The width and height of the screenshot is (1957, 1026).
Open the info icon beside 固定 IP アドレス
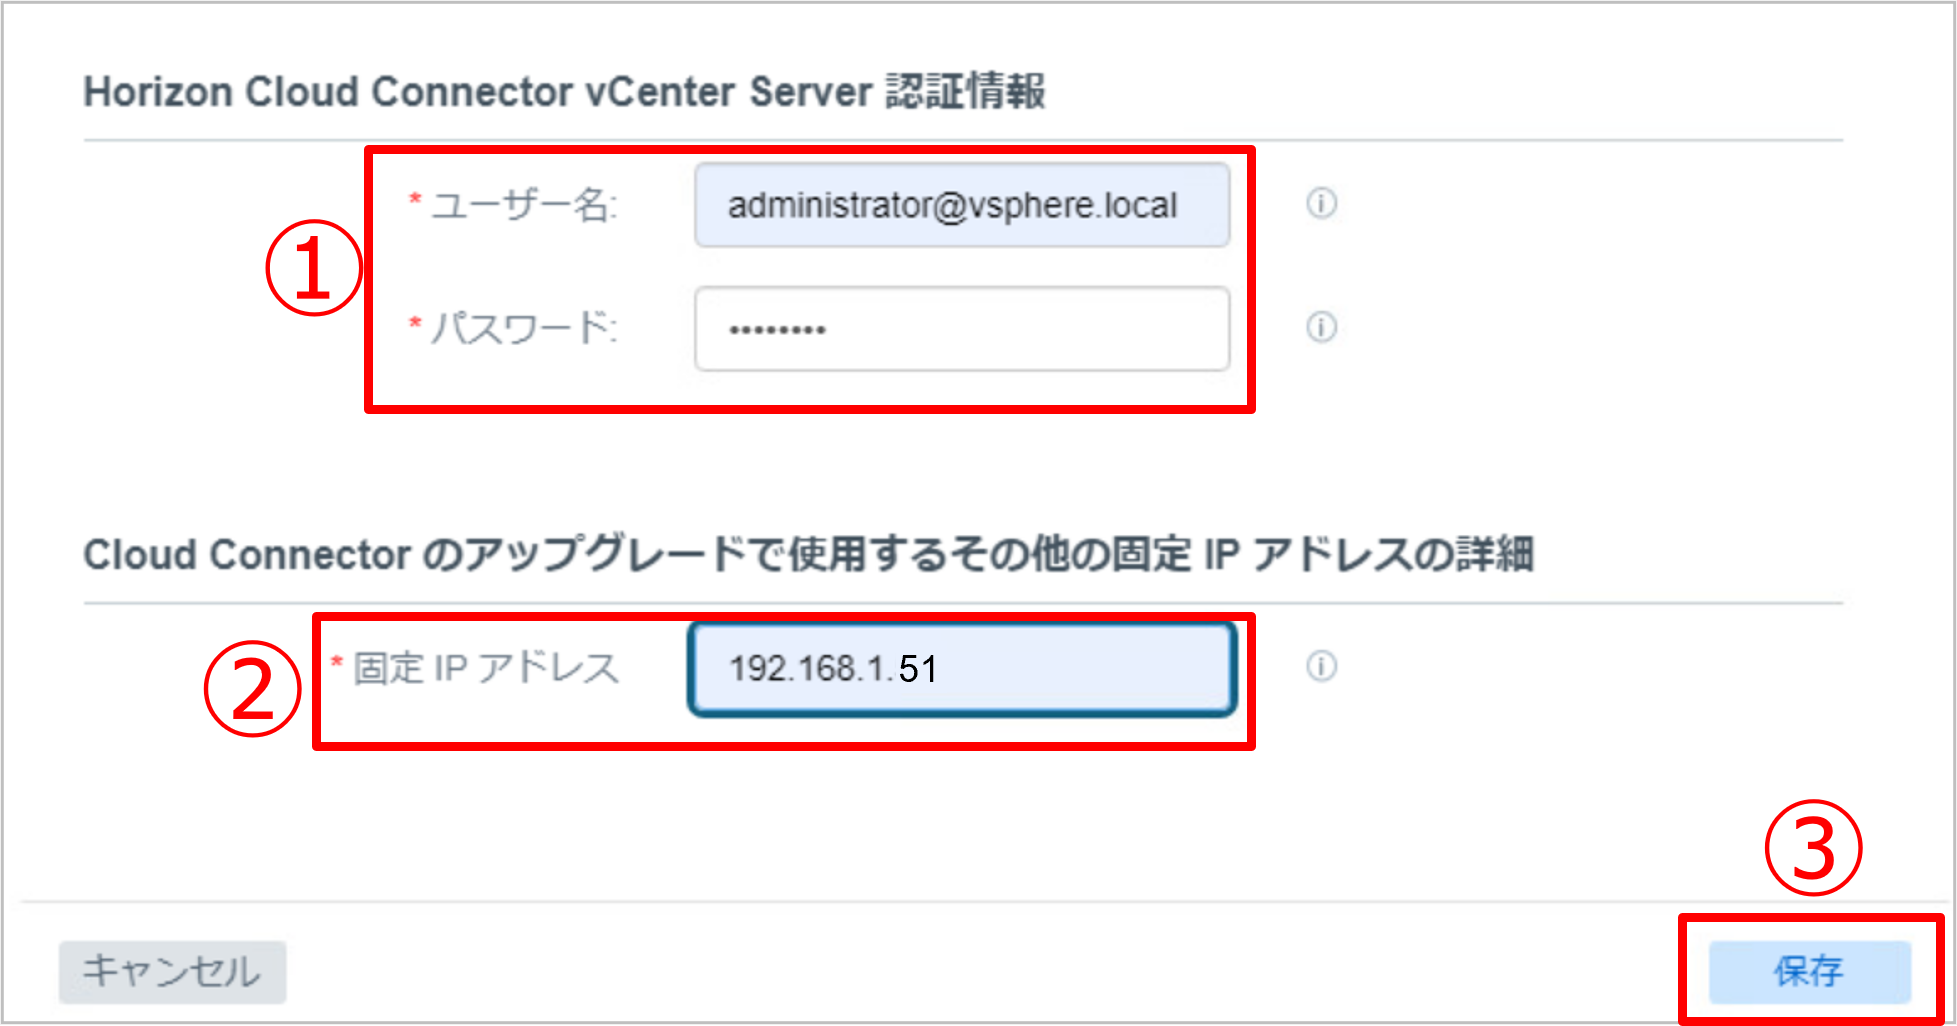pyautogui.click(x=1321, y=666)
